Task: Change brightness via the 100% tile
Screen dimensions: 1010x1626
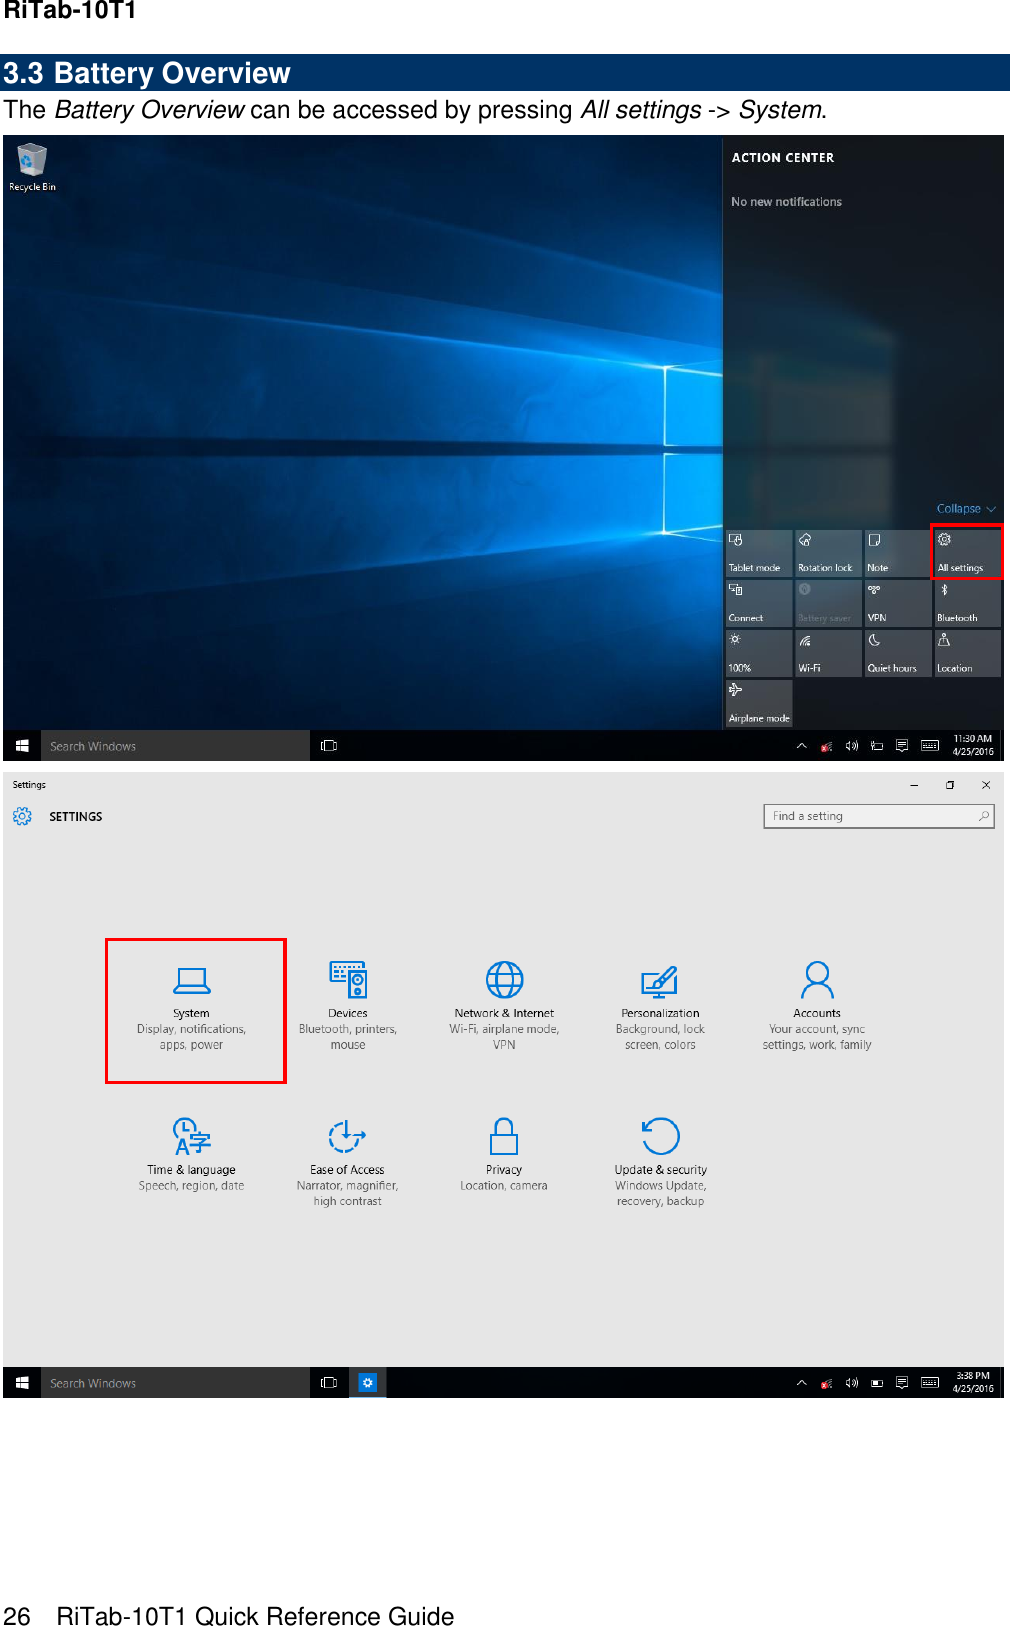Action: (759, 653)
